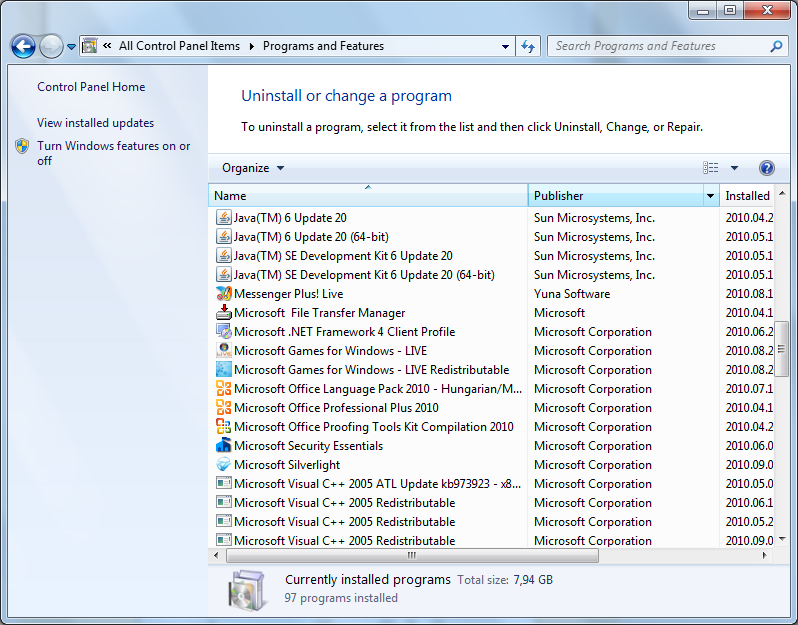Viewport: 798px width, 625px height.
Task: Open Control Panel Home link
Action: point(91,87)
